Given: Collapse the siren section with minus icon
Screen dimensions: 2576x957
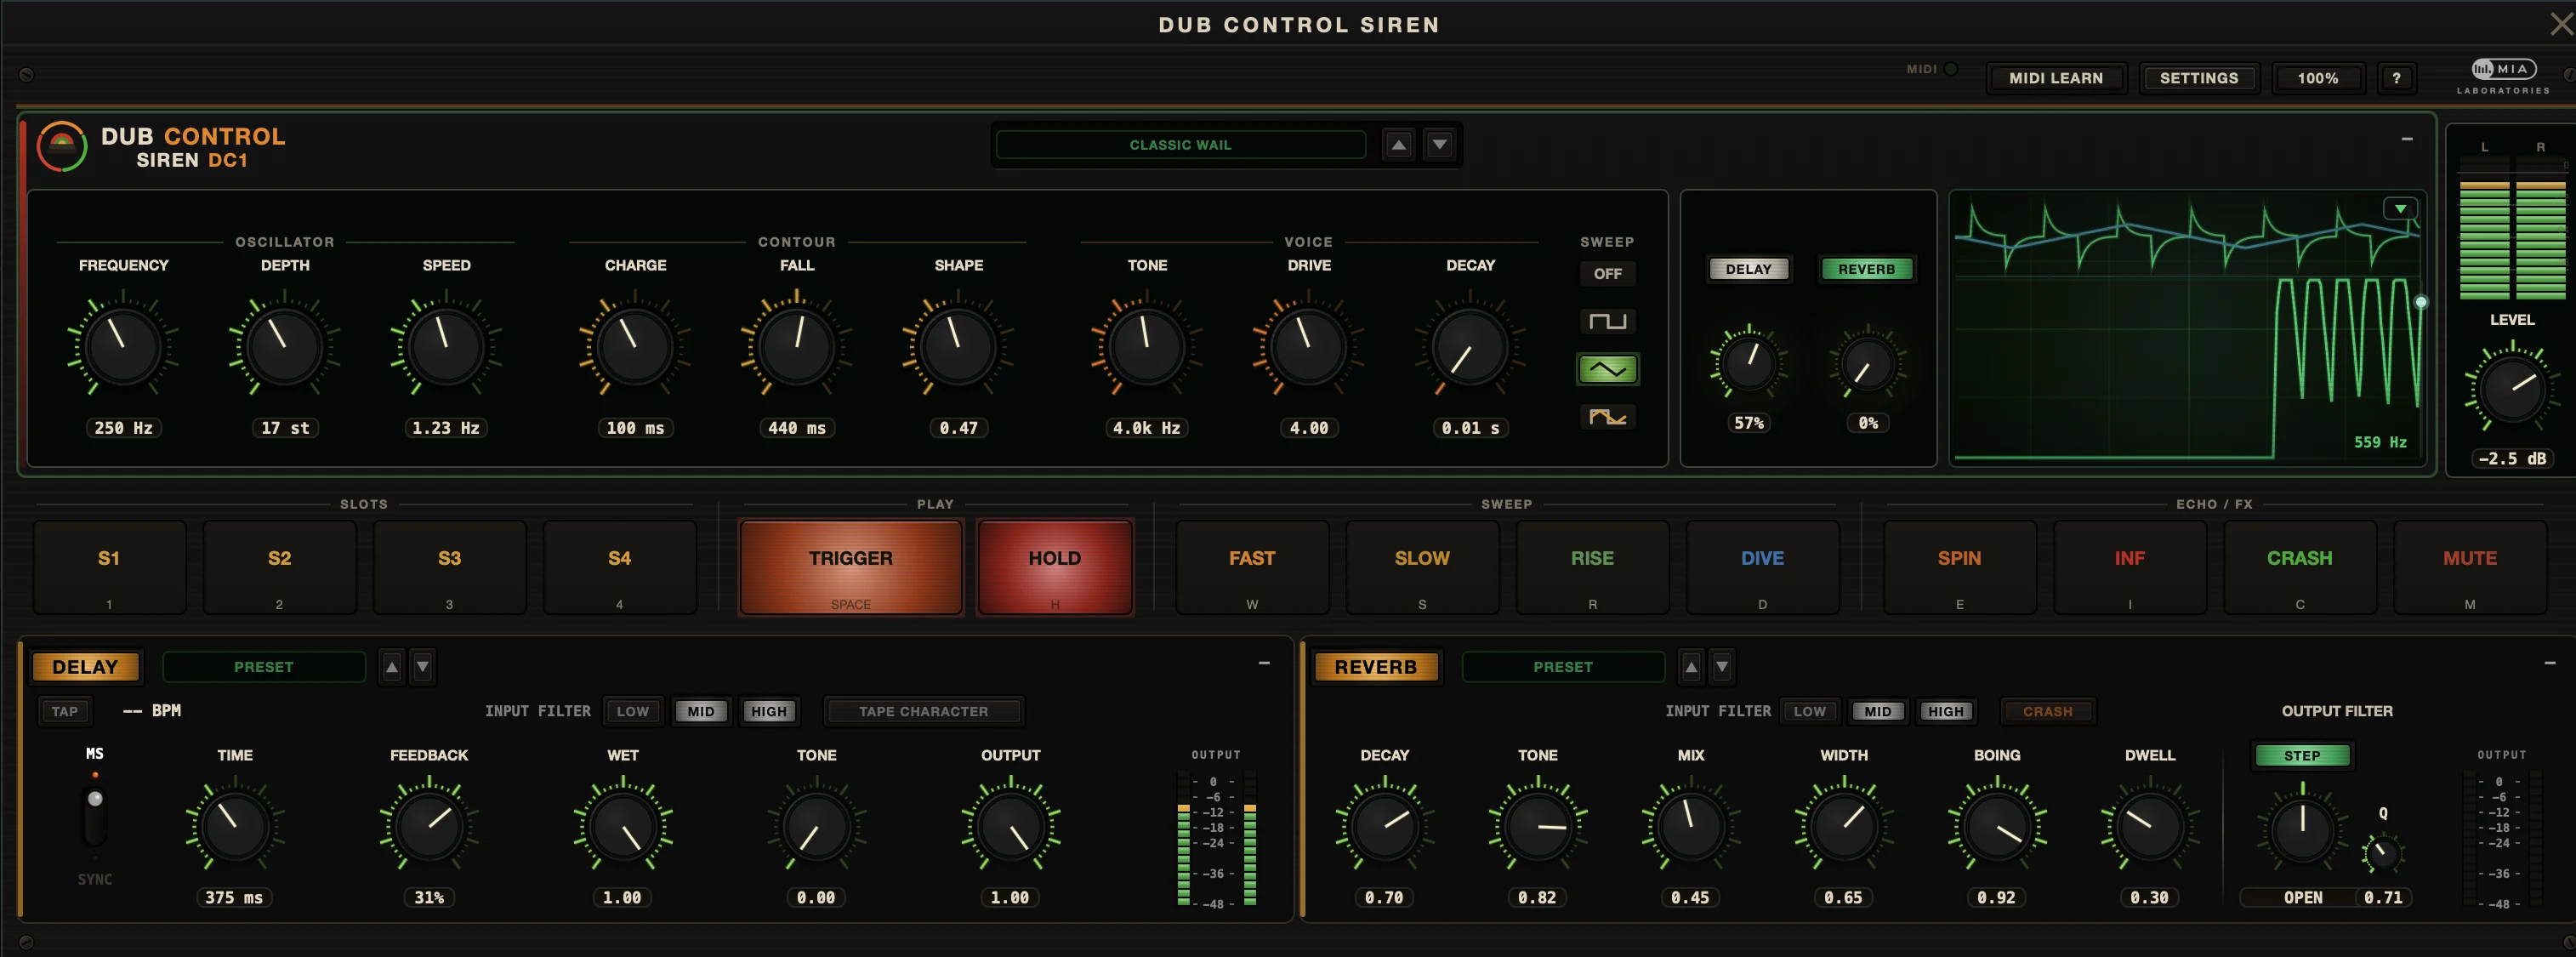Looking at the screenshot, I should pyautogui.click(x=2407, y=139).
